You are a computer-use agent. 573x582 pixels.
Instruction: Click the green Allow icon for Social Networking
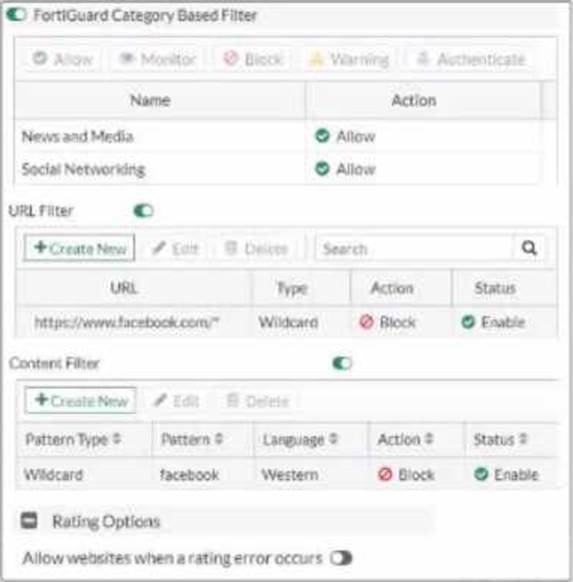pos(322,169)
